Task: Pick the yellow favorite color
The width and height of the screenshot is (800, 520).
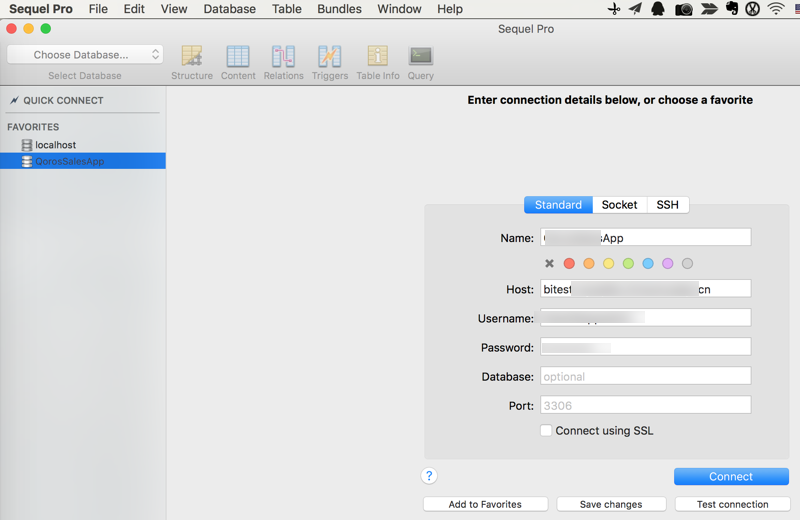Action: coord(608,263)
